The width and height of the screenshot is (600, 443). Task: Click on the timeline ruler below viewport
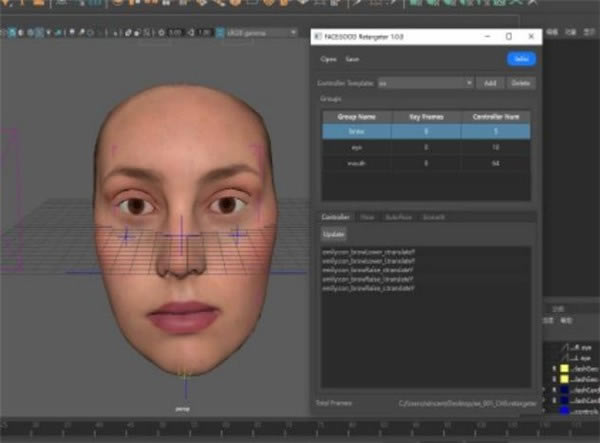coord(300,429)
